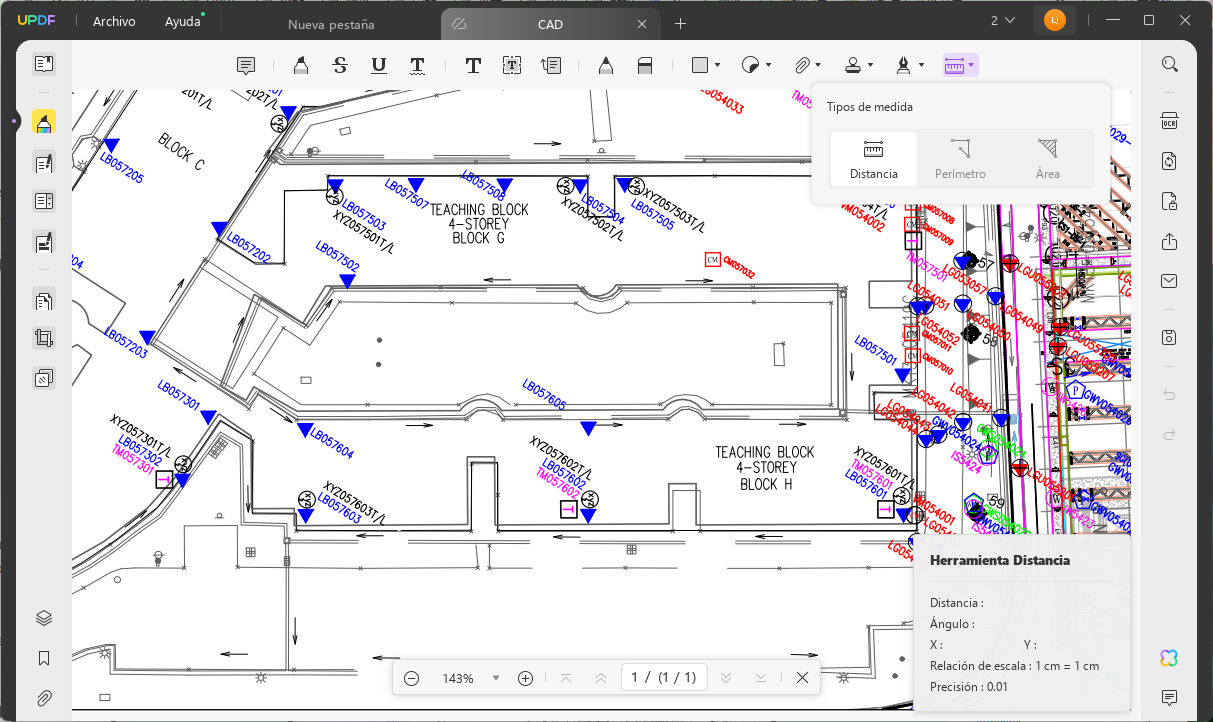Select the eraser tool
This screenshot has width=1213, height=722.
point(645,65)
